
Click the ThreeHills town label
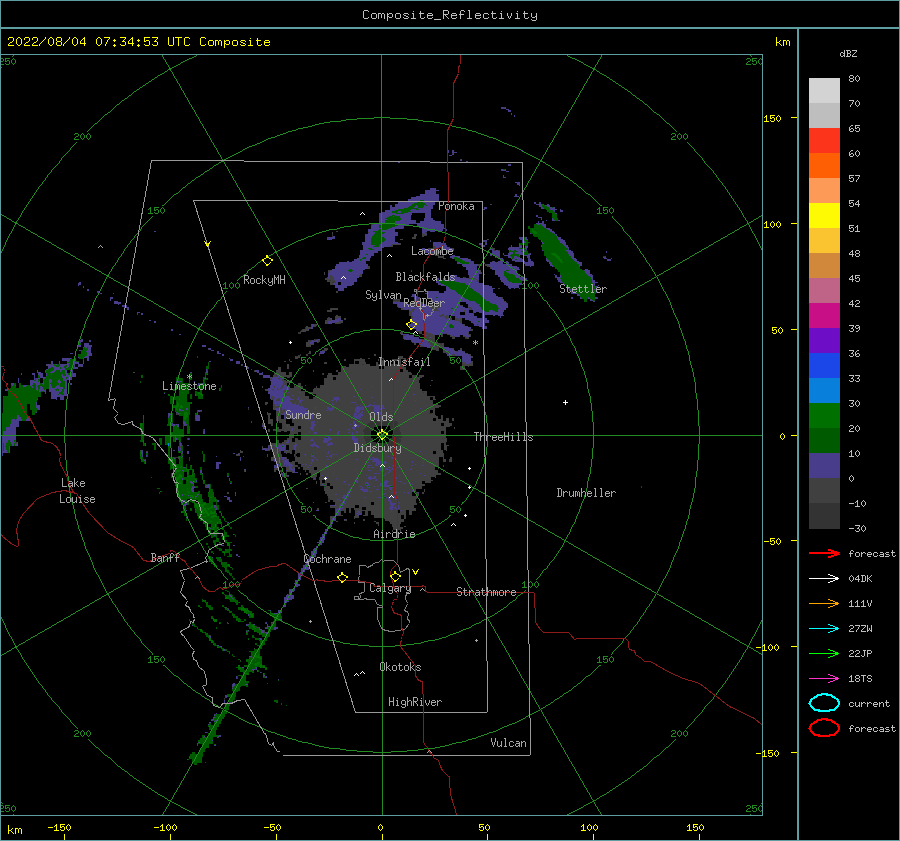503,437
